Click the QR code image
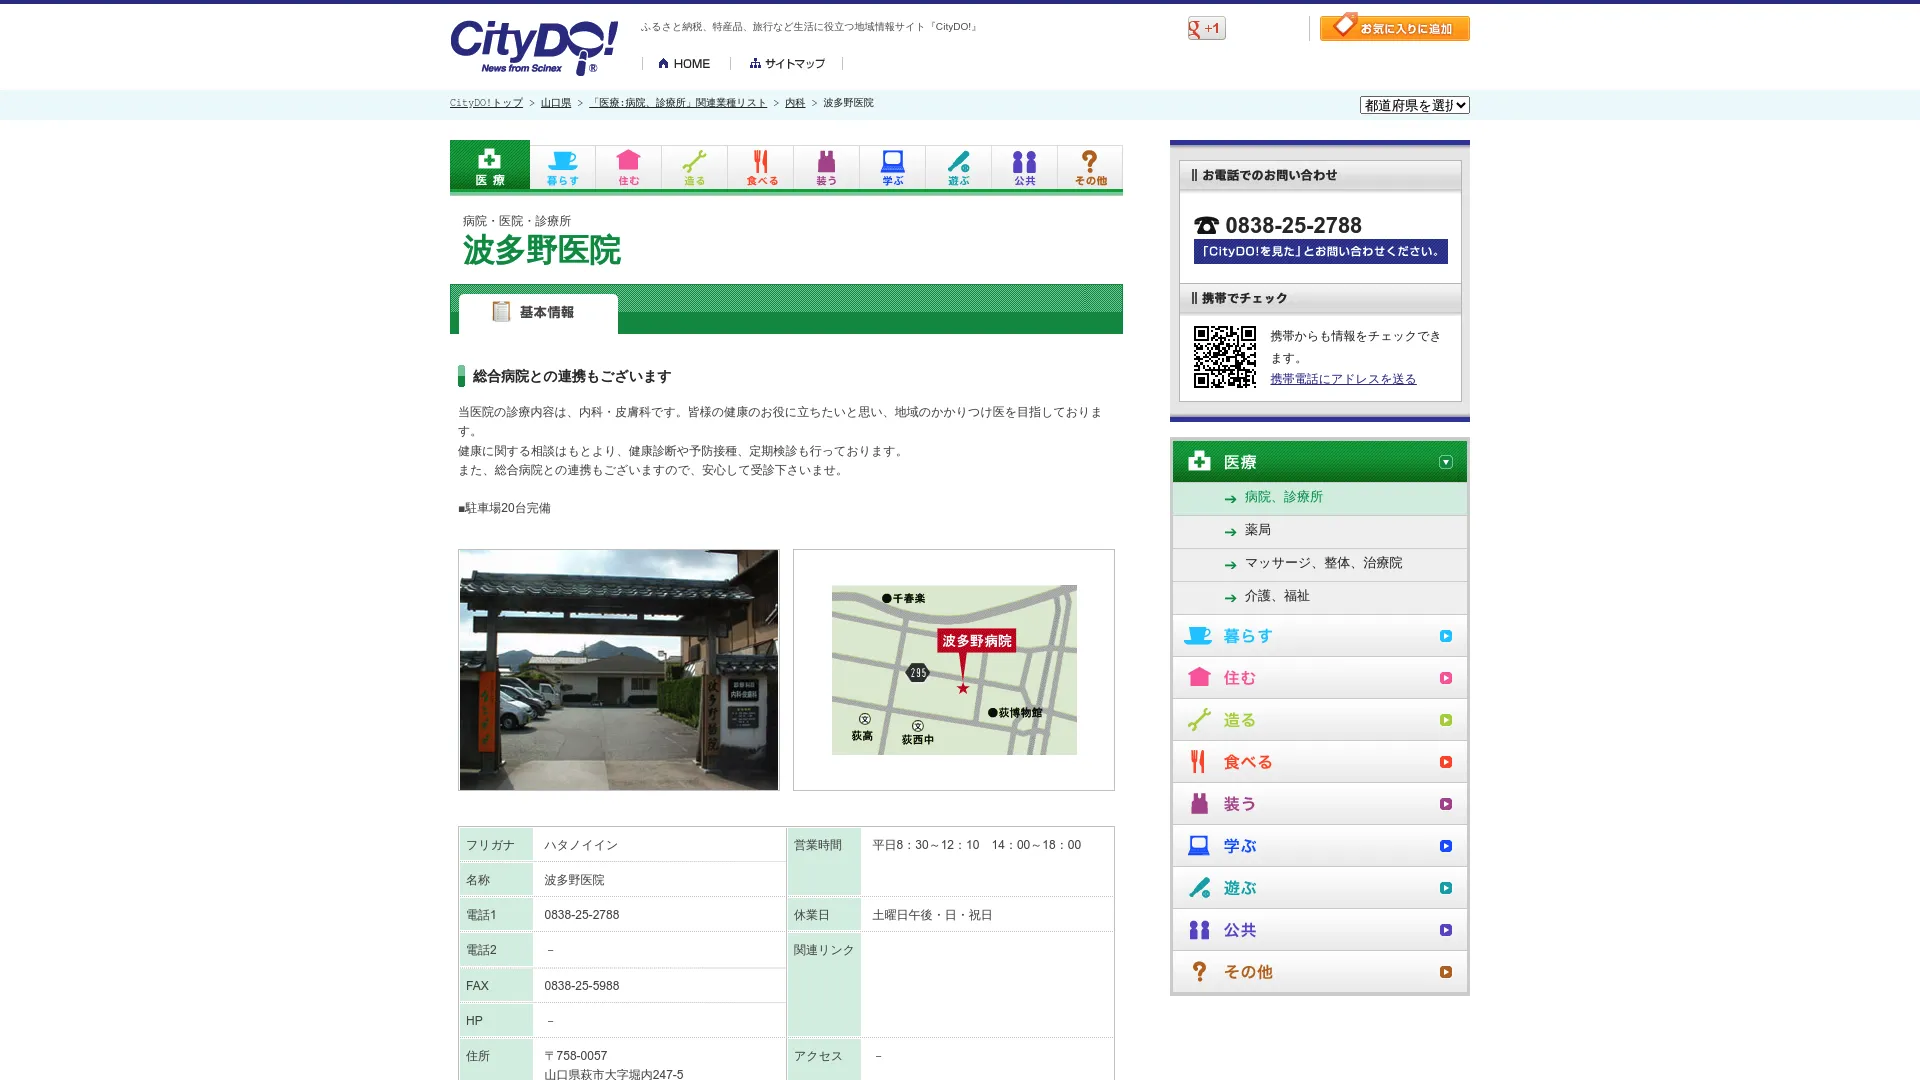 (x=1225, y=357)
